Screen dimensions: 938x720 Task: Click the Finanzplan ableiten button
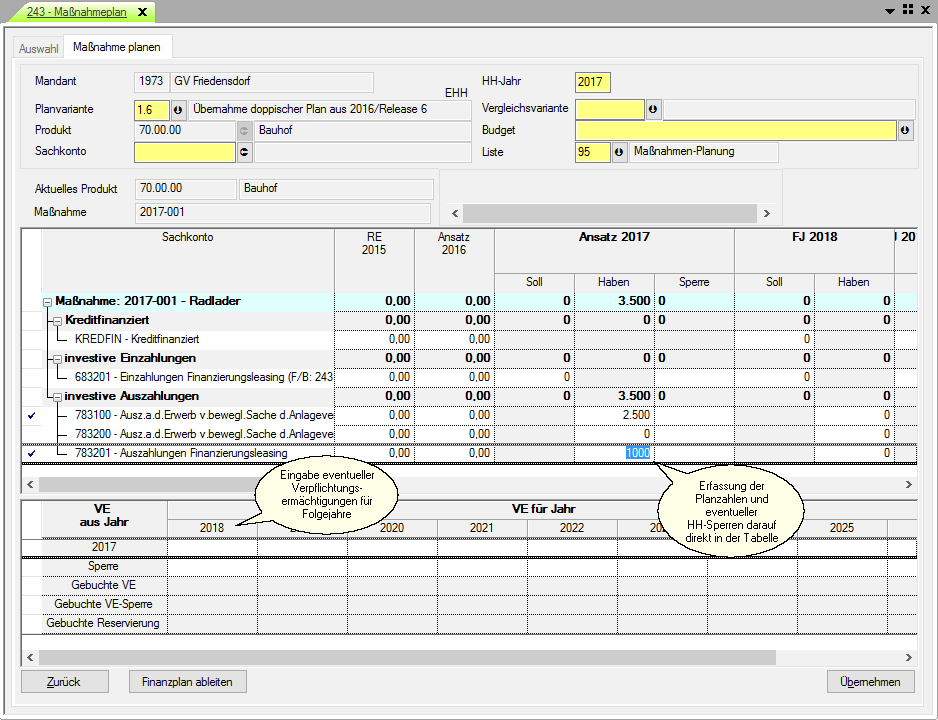[x=187, y=682]
